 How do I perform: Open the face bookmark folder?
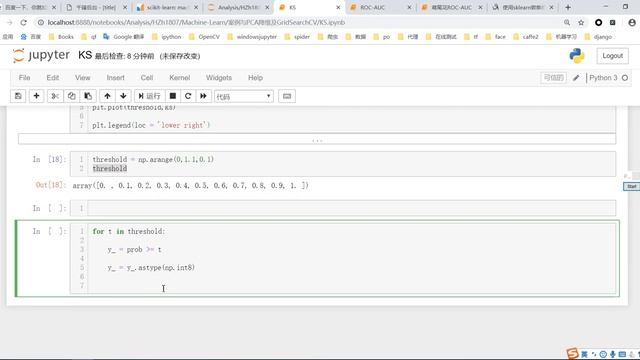[x=495, y=37]
